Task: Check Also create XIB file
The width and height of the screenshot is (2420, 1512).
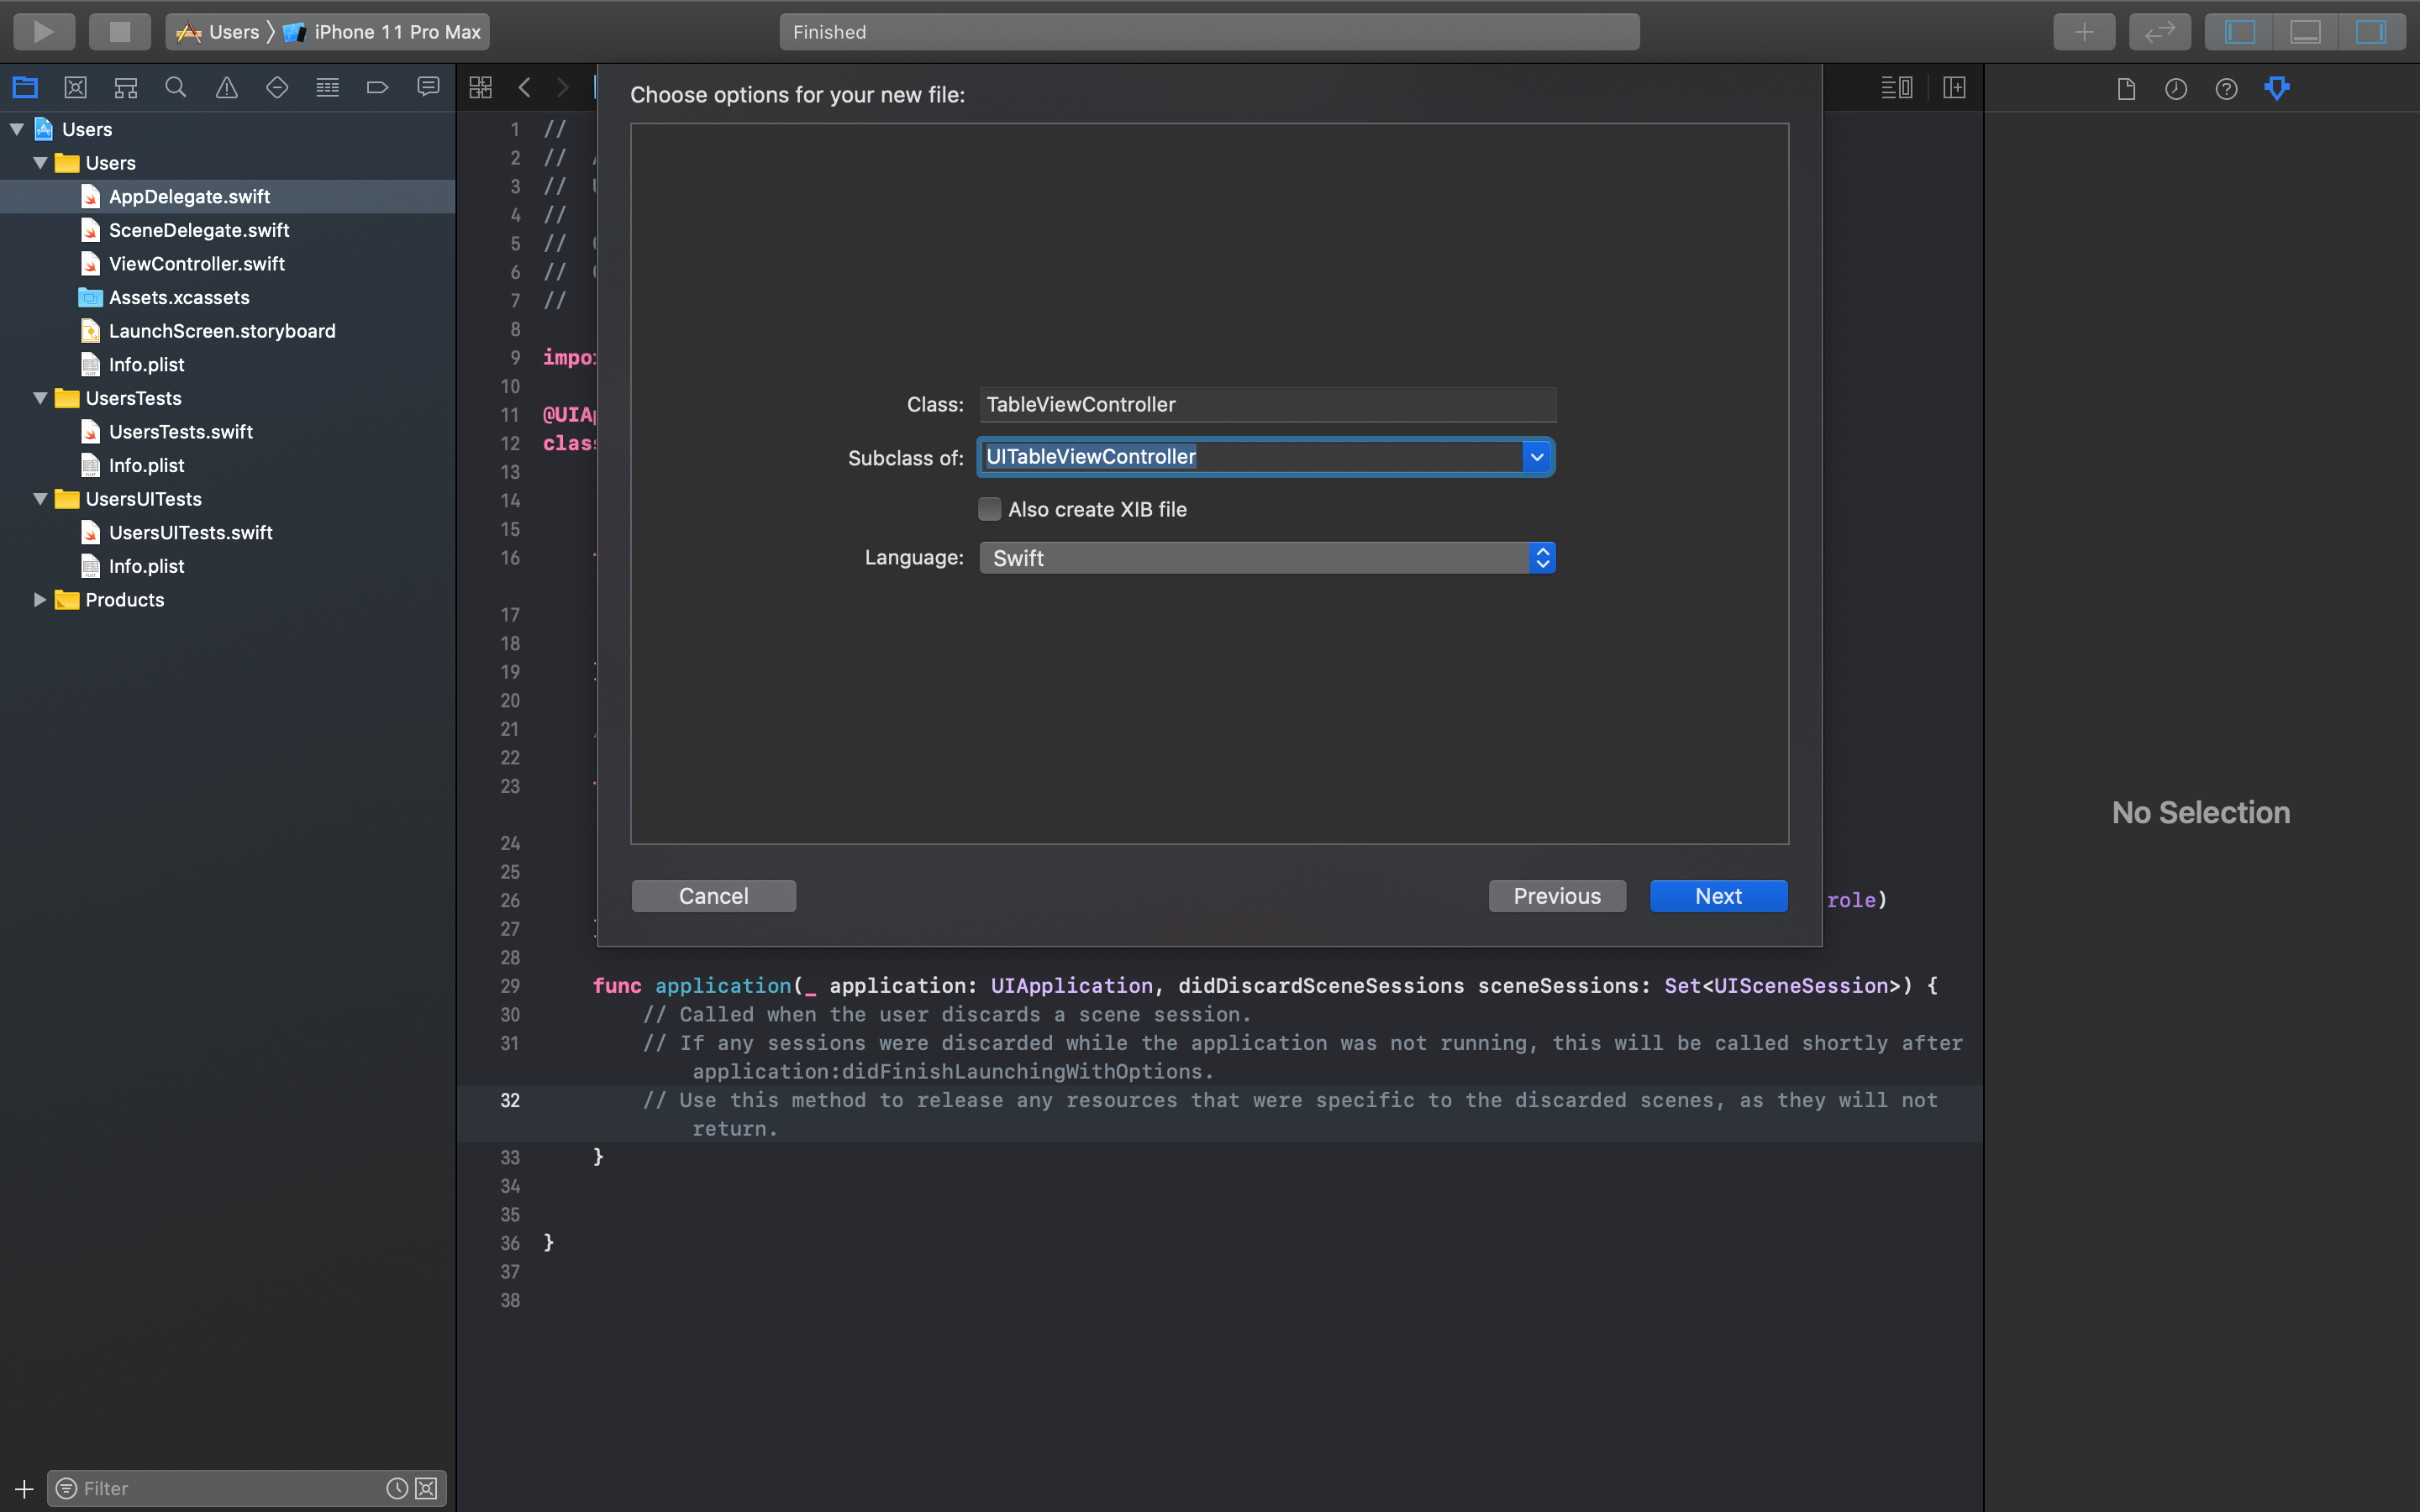Action: 989,509
